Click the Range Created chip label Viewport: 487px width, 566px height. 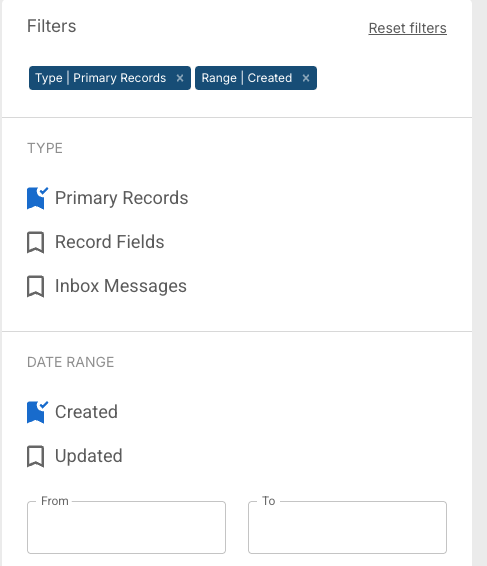(x=247, y=78)
